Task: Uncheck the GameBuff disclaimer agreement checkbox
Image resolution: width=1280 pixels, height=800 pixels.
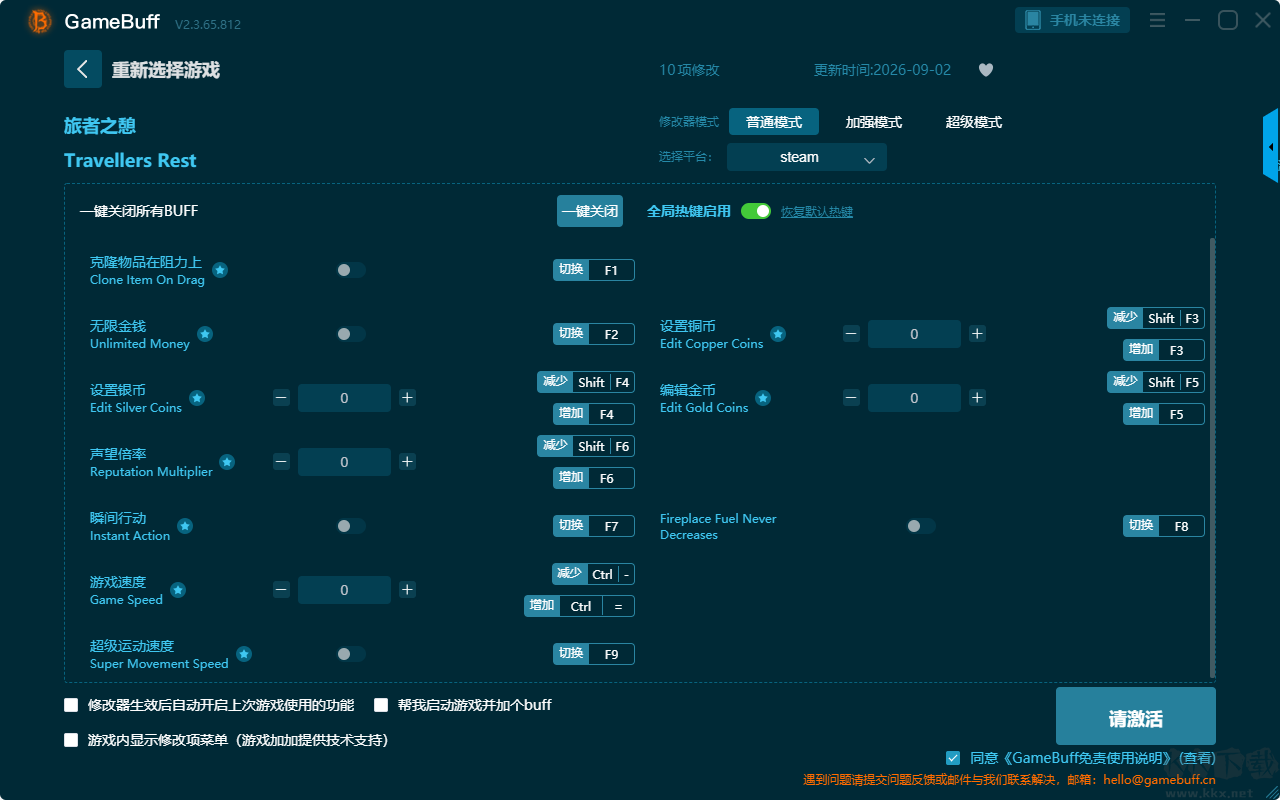Action: [x=953, y=758]
